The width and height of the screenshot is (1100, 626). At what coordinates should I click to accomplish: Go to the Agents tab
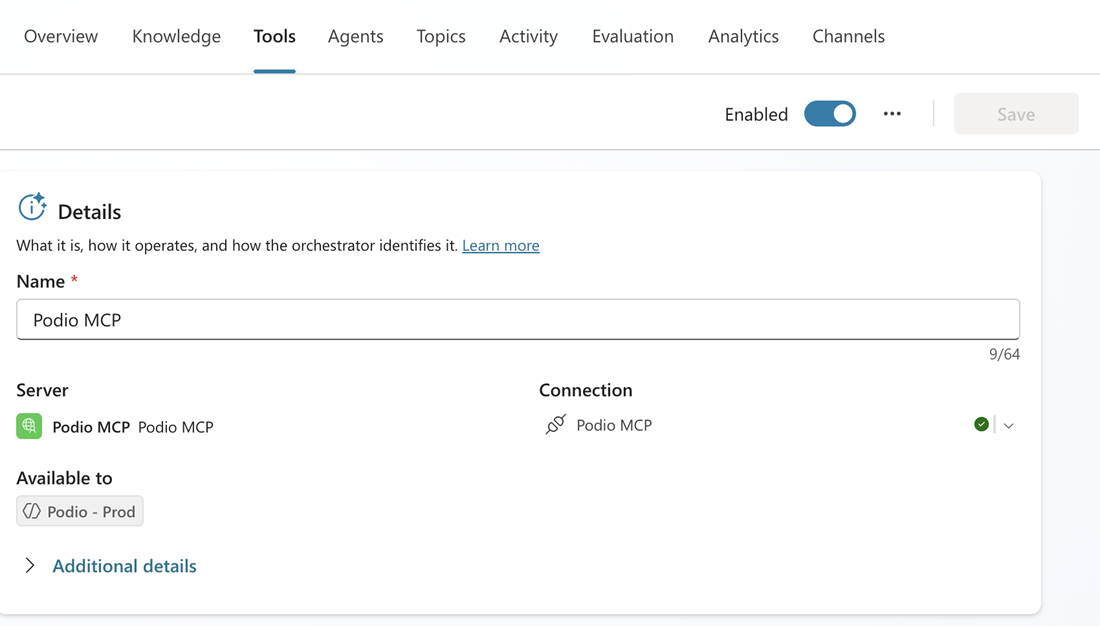click(x=356, y=36)
